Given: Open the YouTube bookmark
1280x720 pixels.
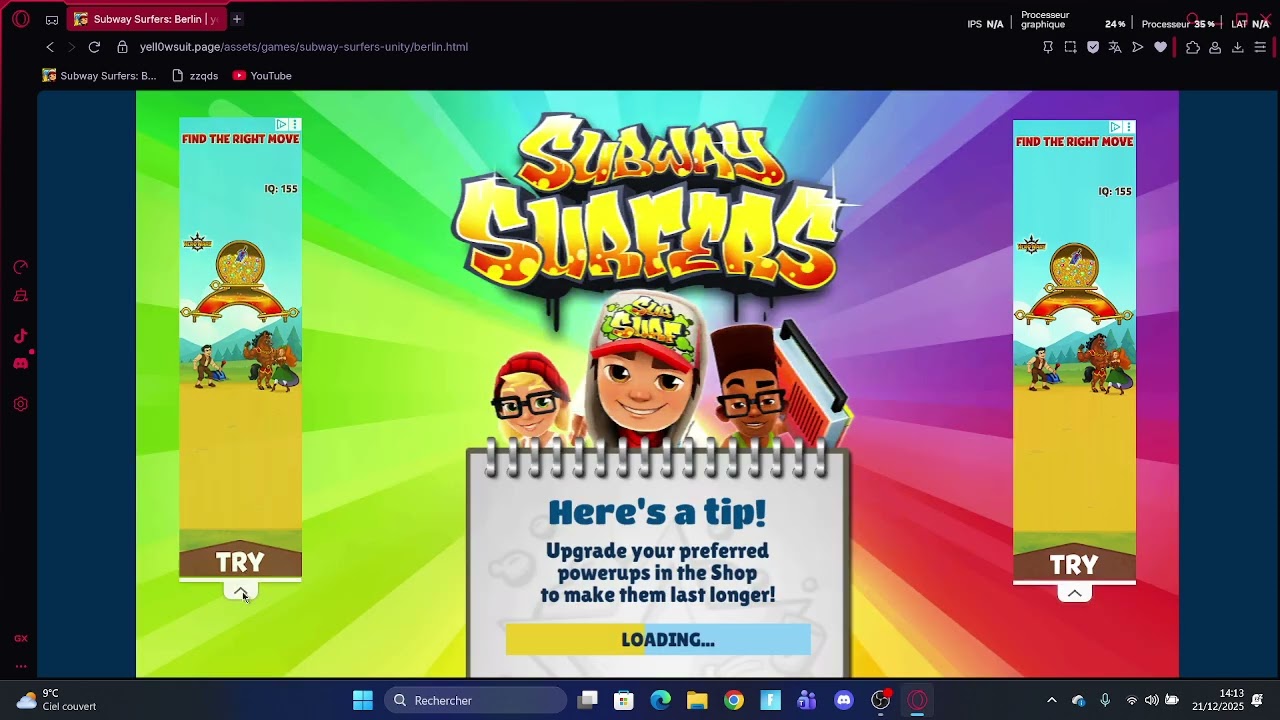Looking at the screenshot, I should click(x=262, y=76).
